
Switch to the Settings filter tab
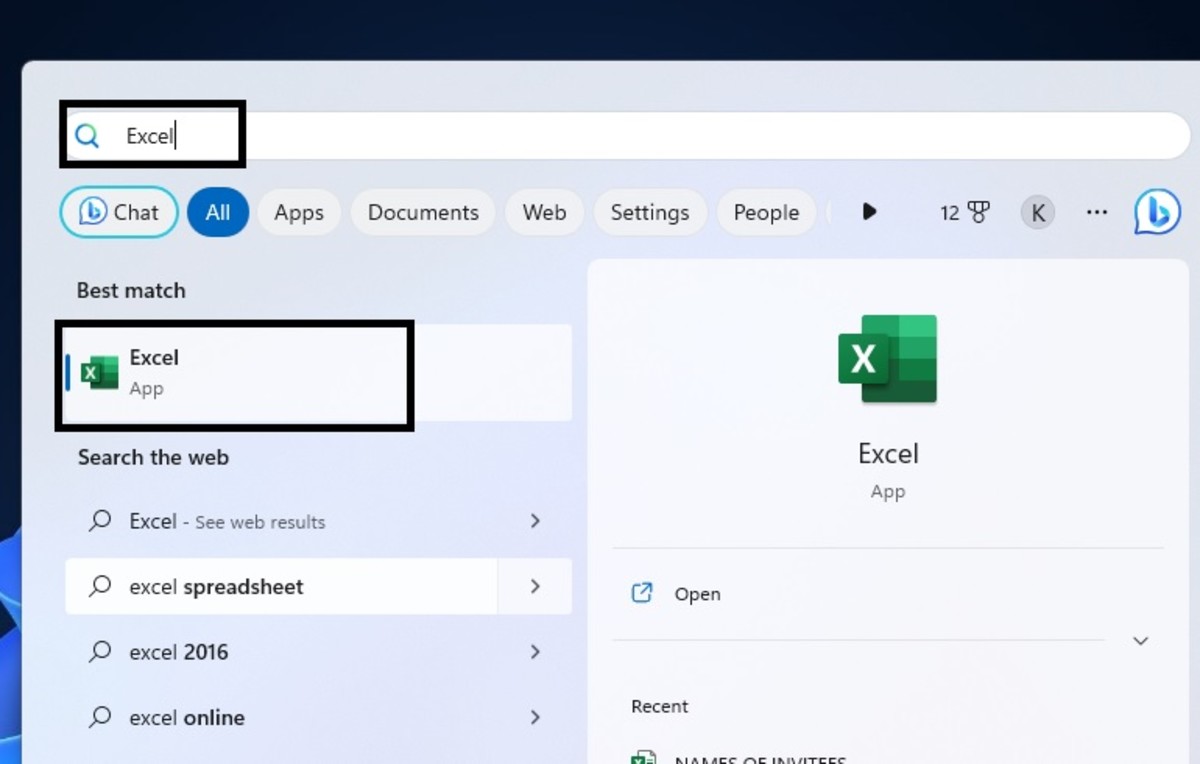tap(650, 212)
